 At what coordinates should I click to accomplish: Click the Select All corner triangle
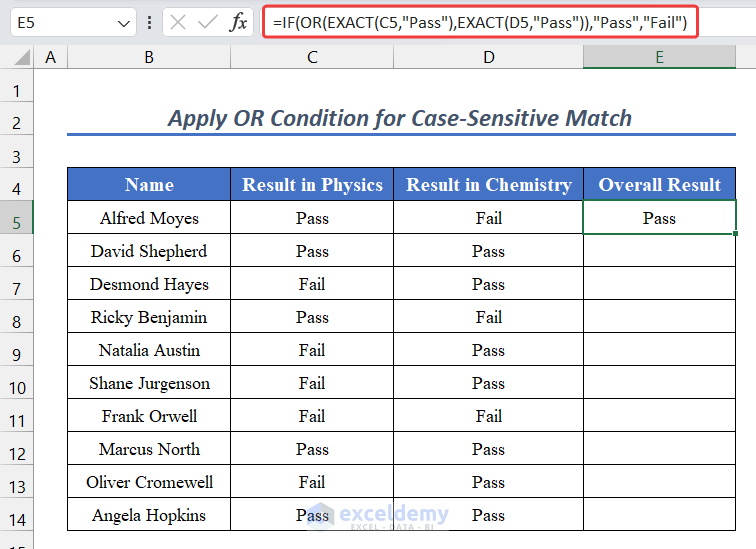point(19,58)
